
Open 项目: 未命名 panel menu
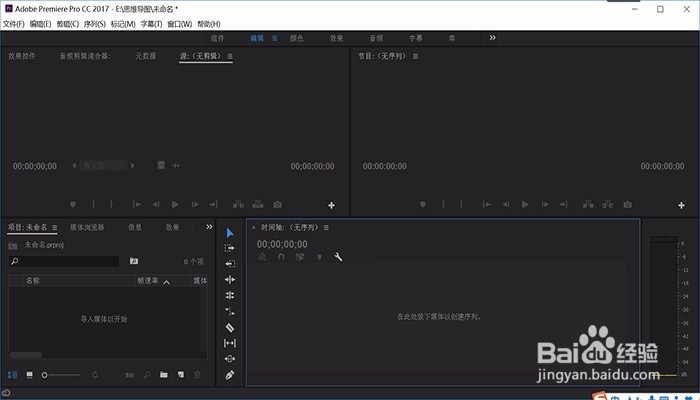[54, 227]
